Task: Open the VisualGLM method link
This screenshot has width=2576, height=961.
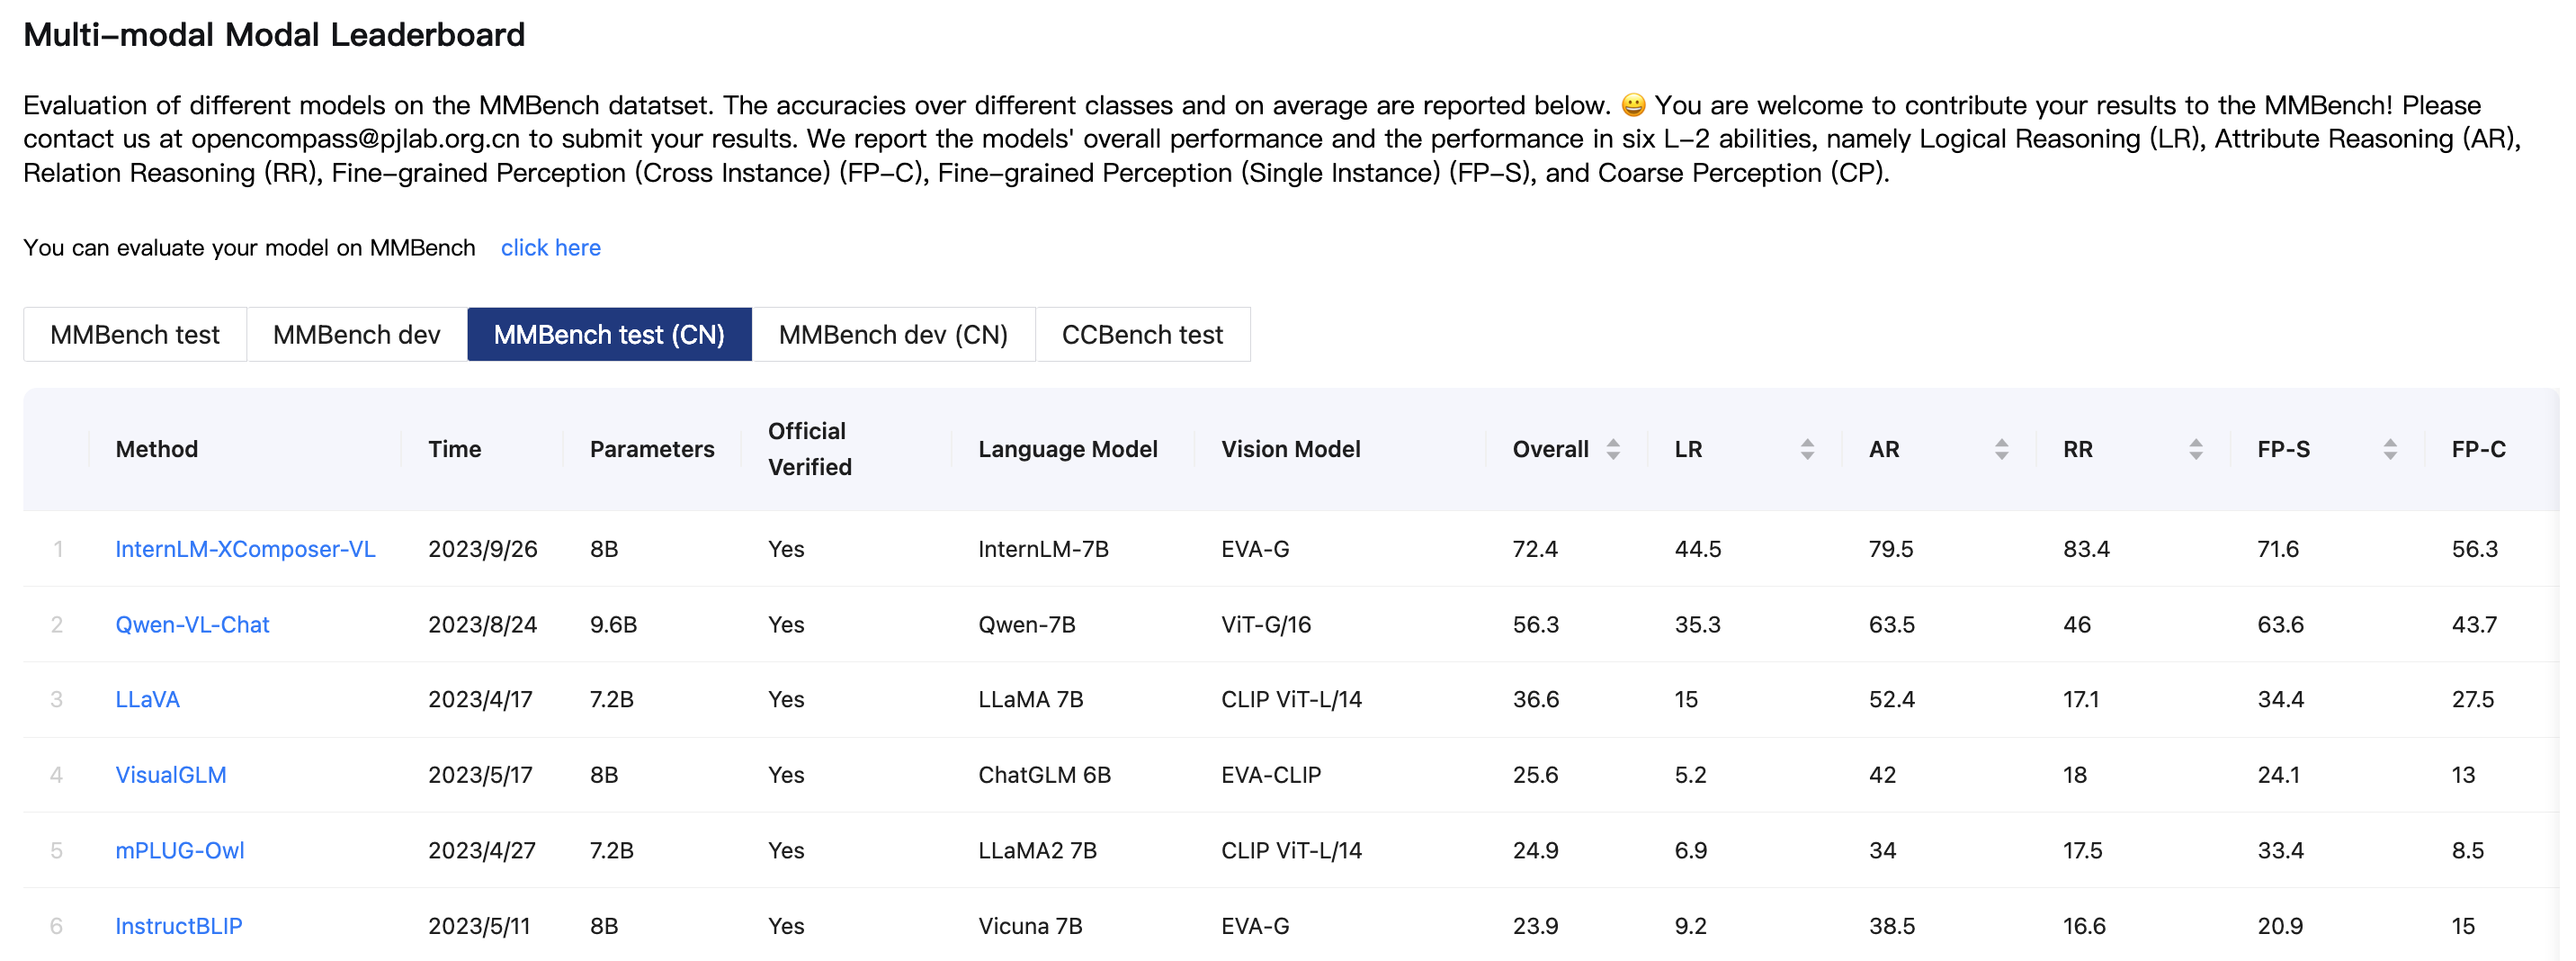Action: tap(171, 775)
